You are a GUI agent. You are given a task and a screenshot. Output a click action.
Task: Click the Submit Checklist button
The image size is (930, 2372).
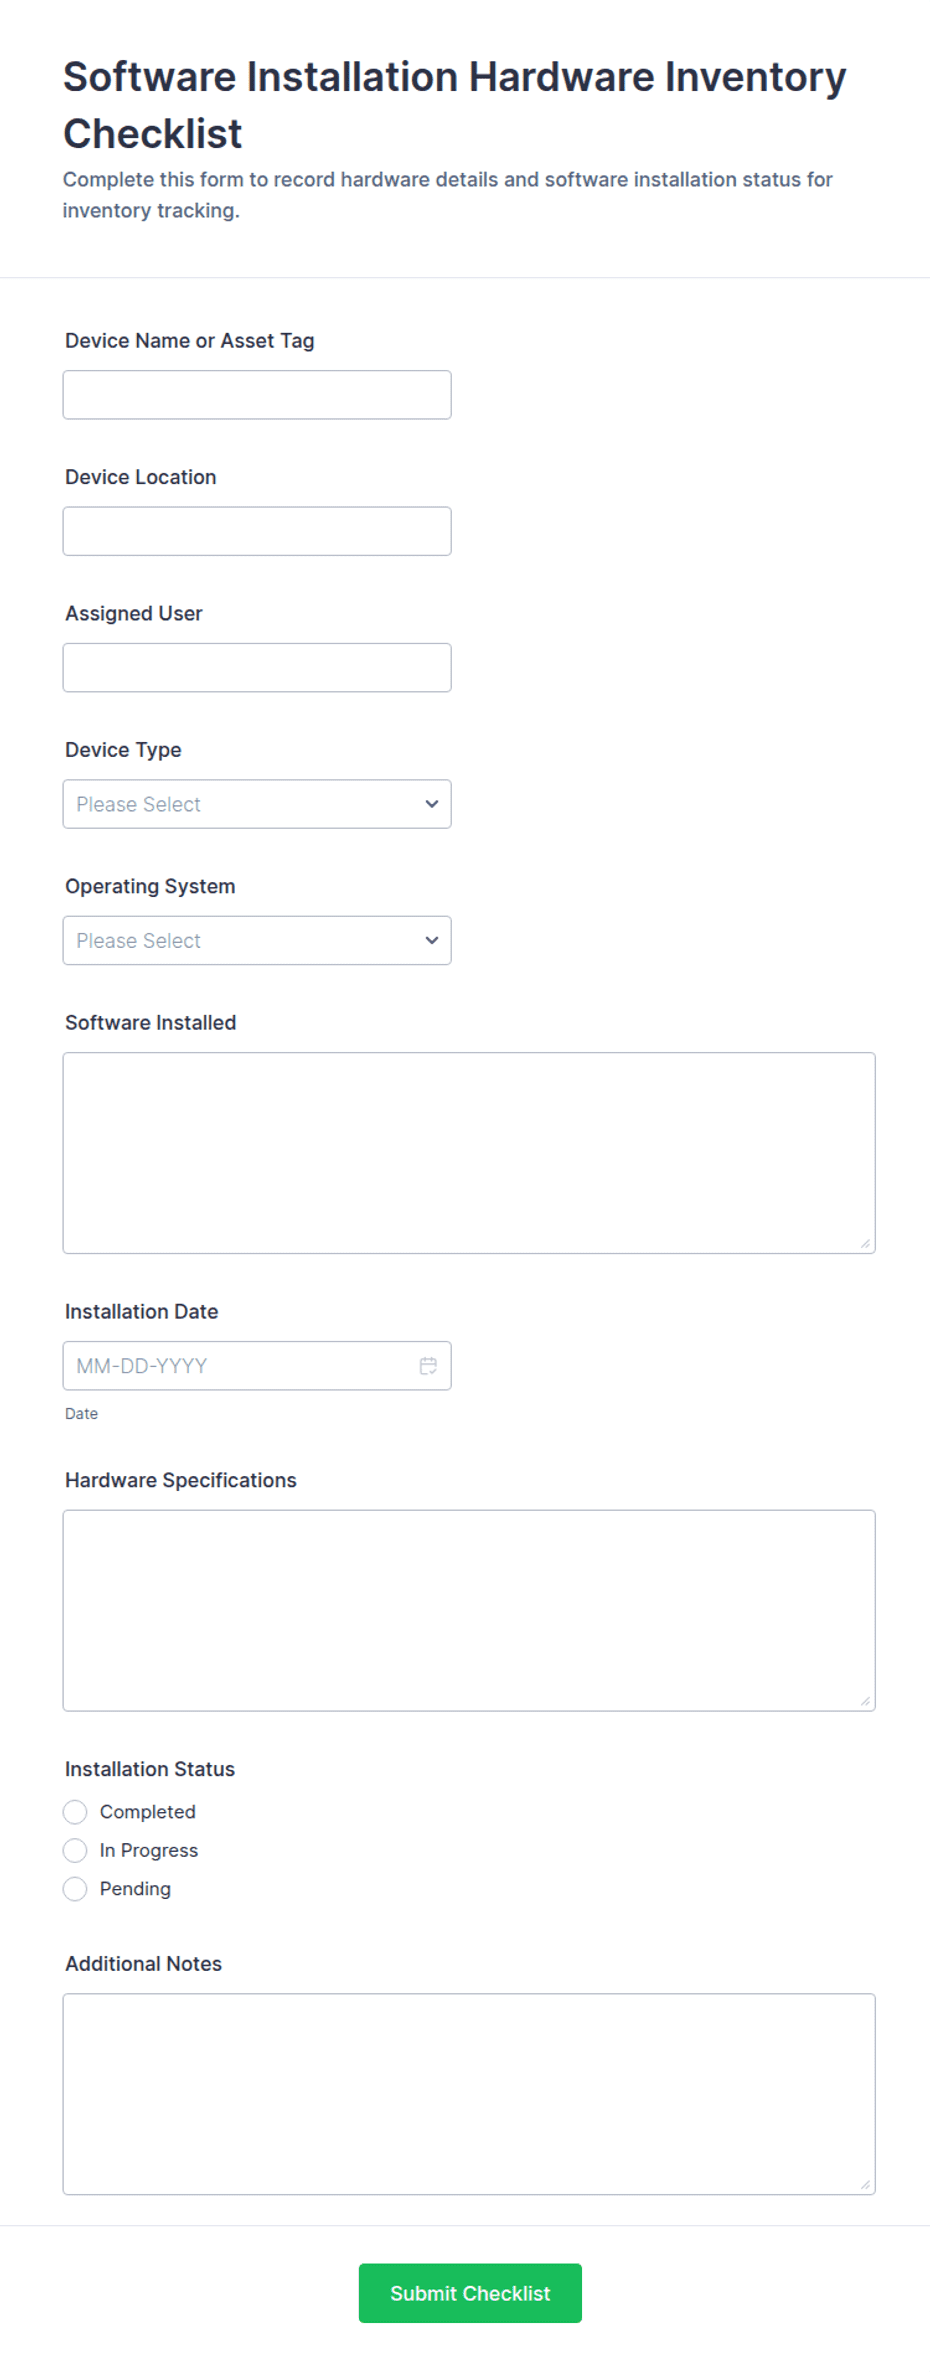tap(470, 2293)
